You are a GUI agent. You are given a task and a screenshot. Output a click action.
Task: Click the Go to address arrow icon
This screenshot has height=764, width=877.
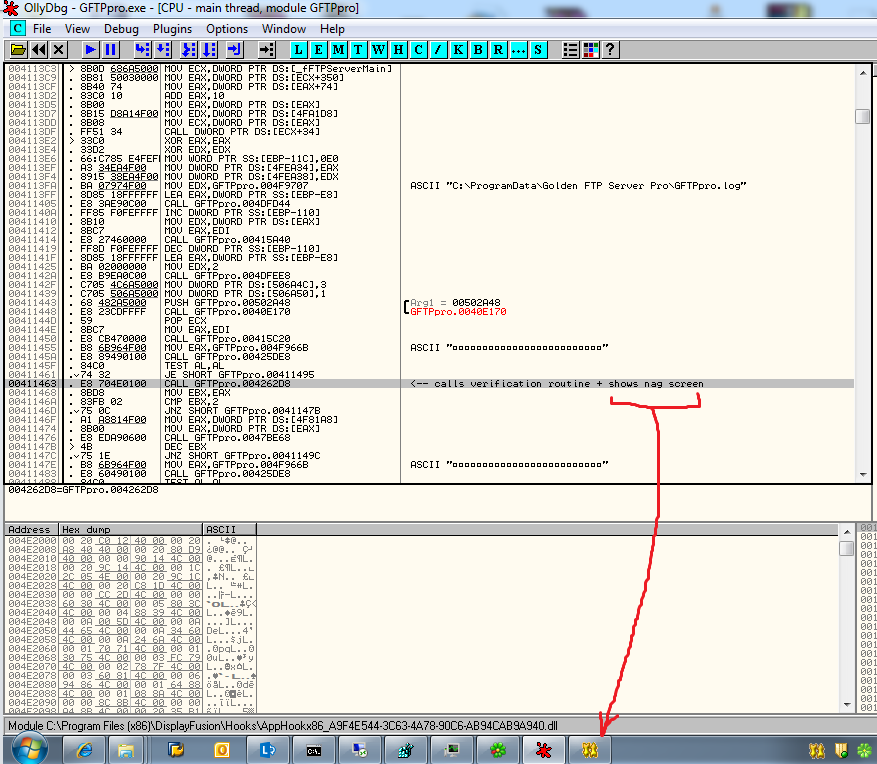pyautogui.click(x=267, y=50)
